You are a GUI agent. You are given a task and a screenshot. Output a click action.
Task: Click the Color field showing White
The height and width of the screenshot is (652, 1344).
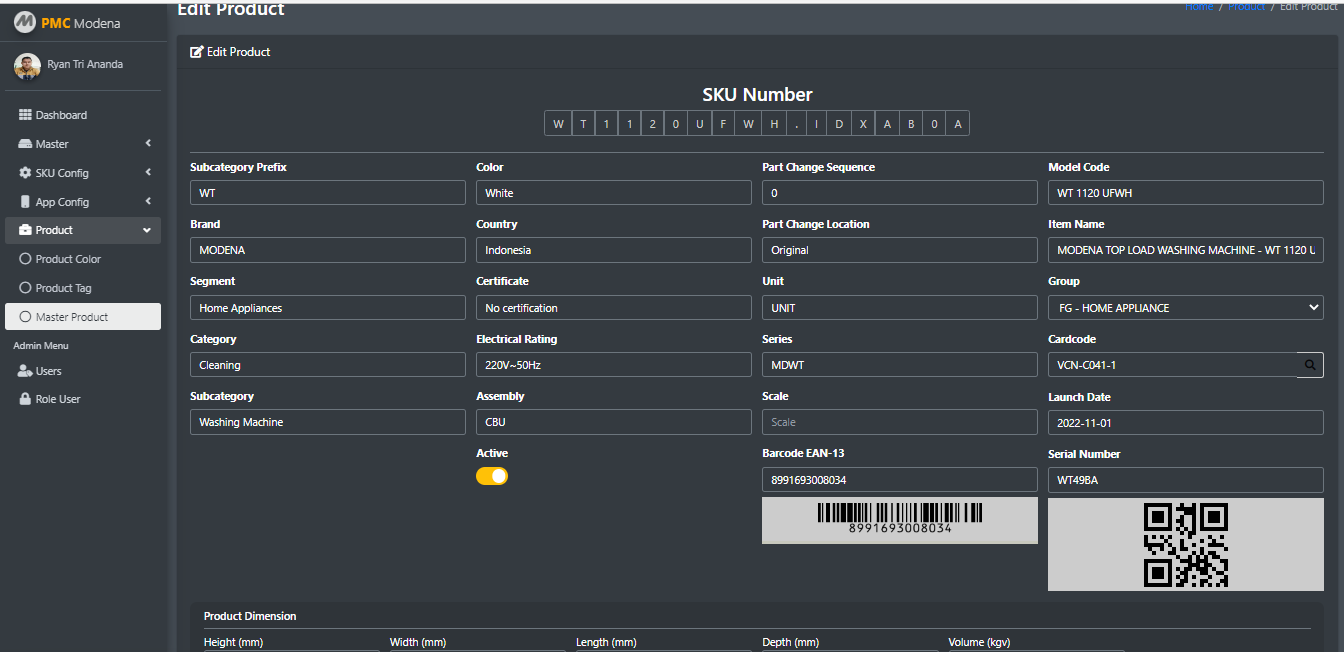tap(614, 193)
